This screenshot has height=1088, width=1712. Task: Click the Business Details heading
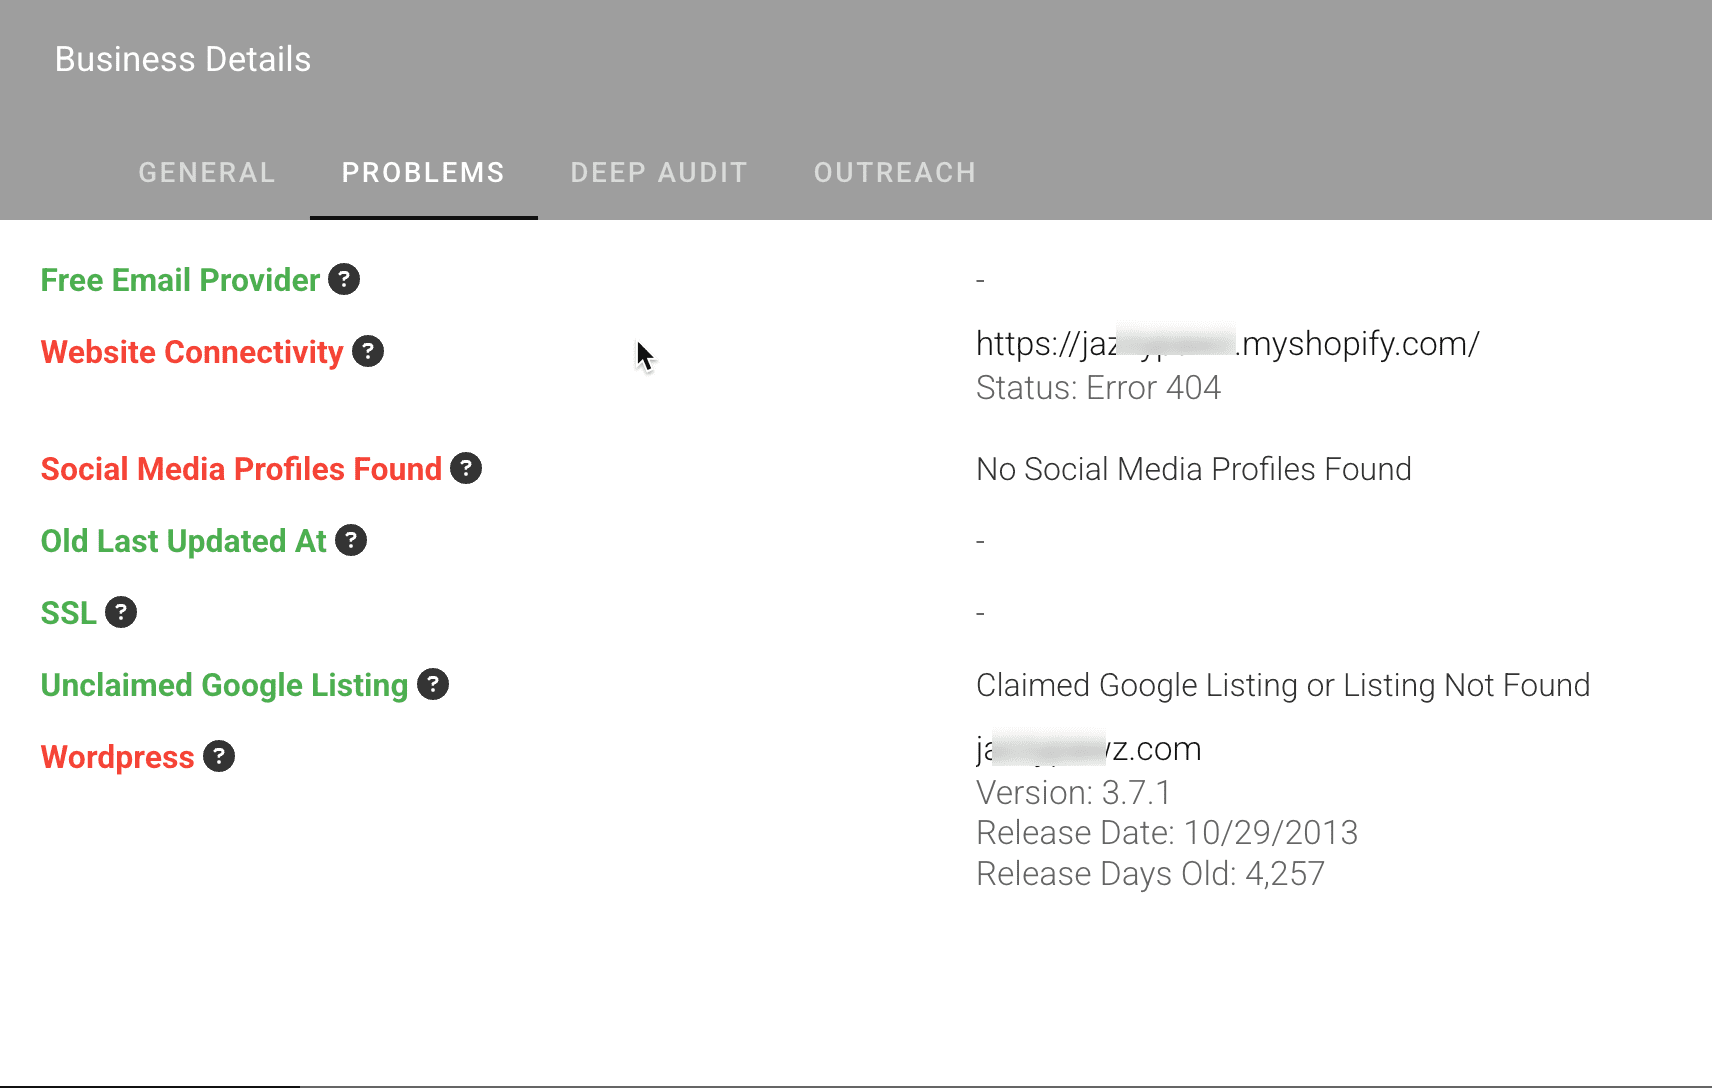183,59
